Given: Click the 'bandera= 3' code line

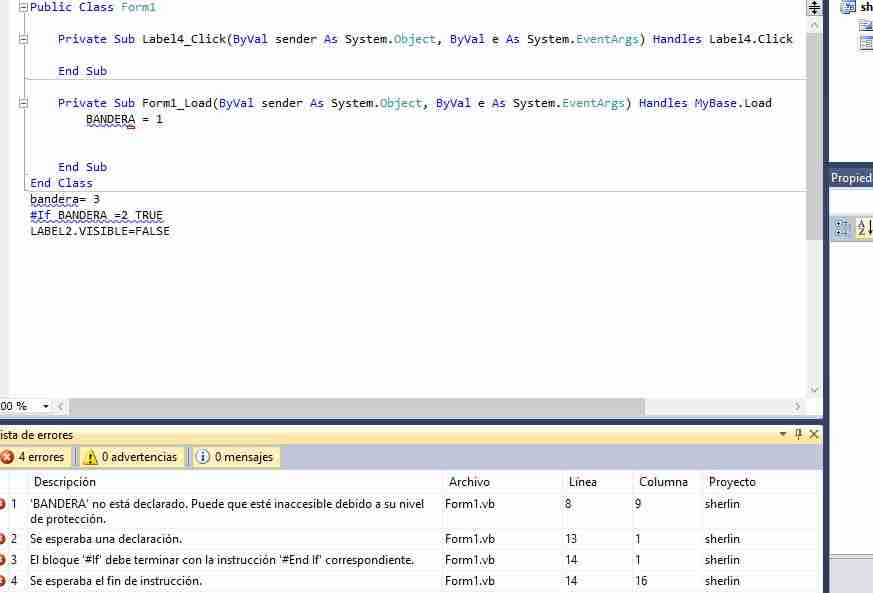Looking at the screenshot, I should coord(65,199).
